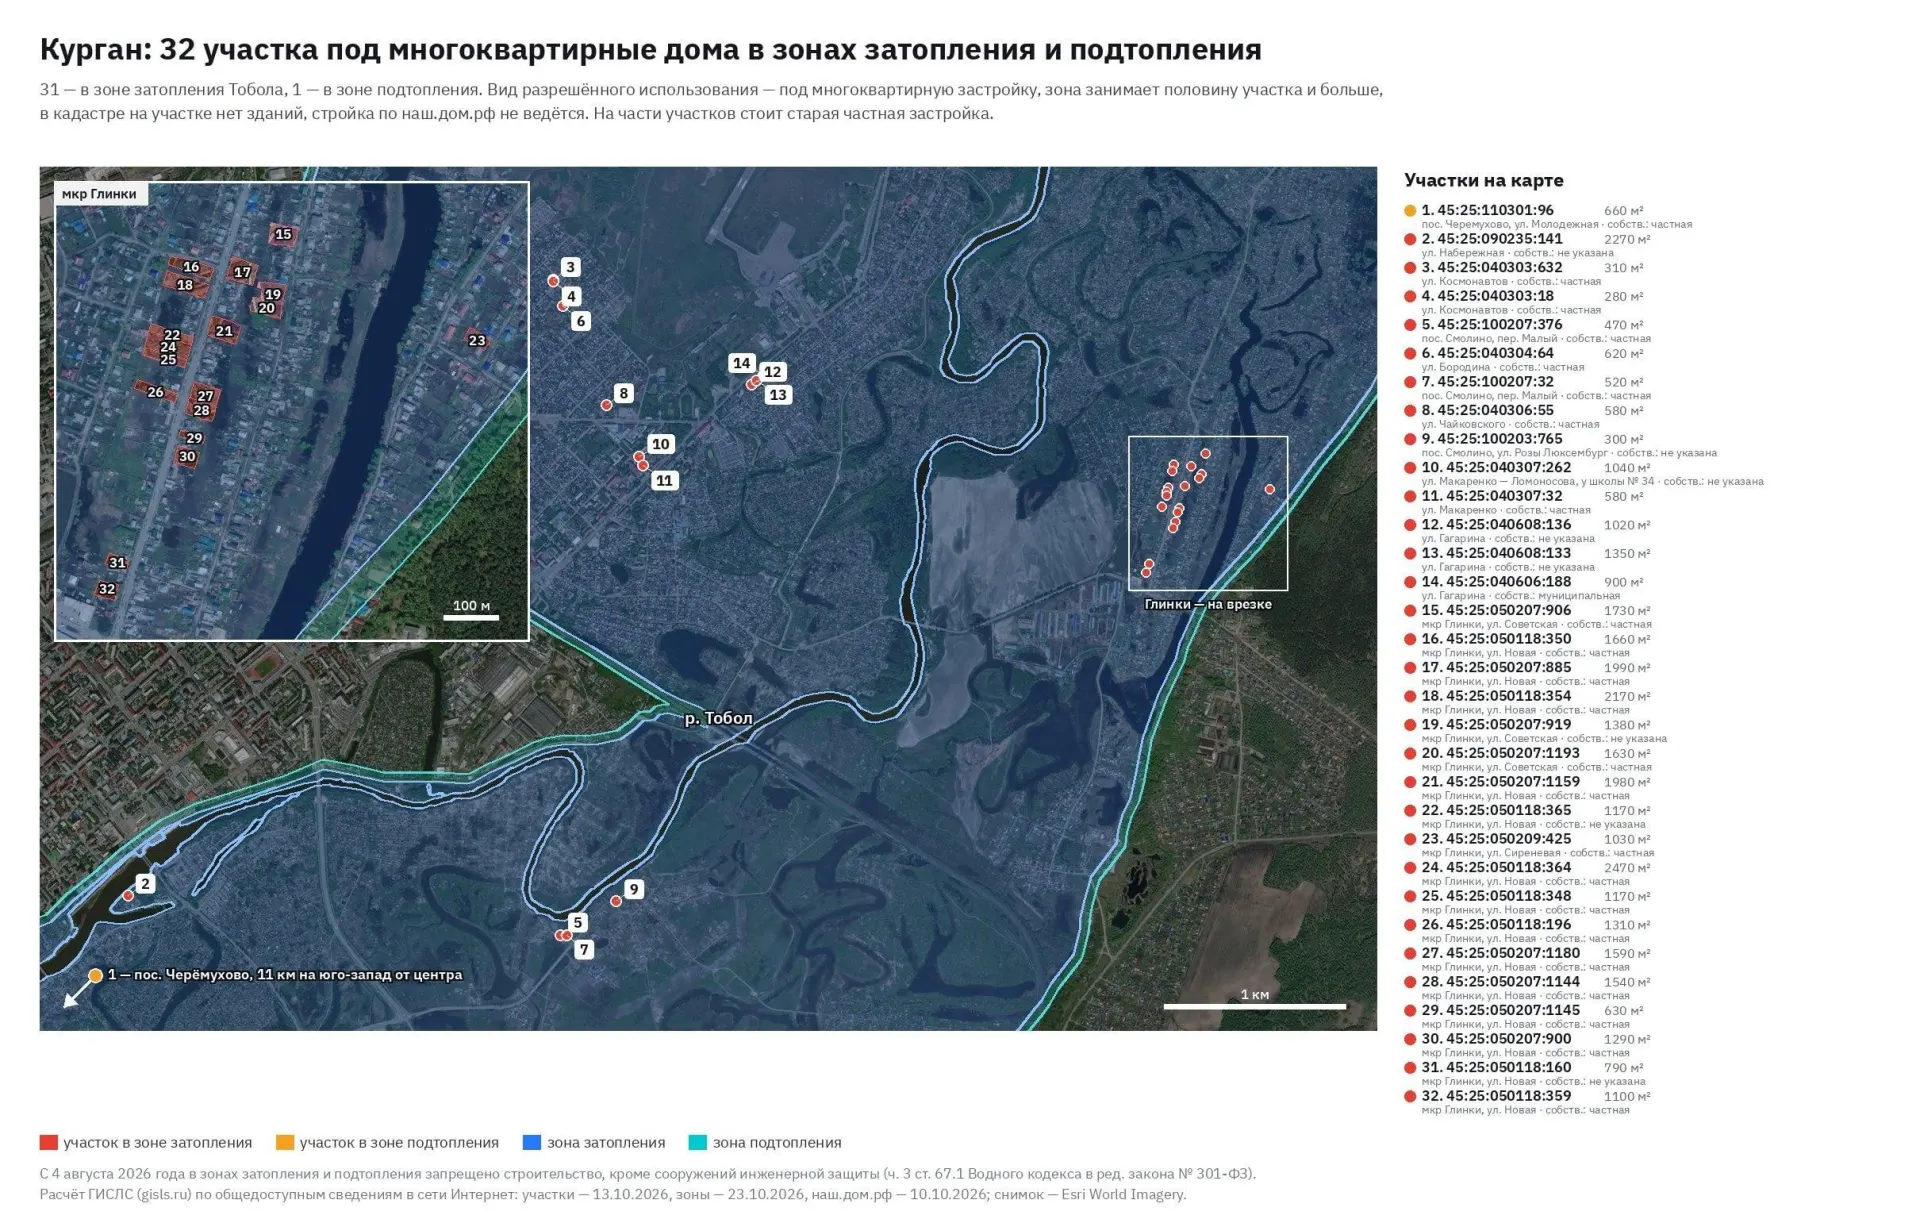
Task: Click plot 21 in the Глинки inset
Action: (224, 330)
